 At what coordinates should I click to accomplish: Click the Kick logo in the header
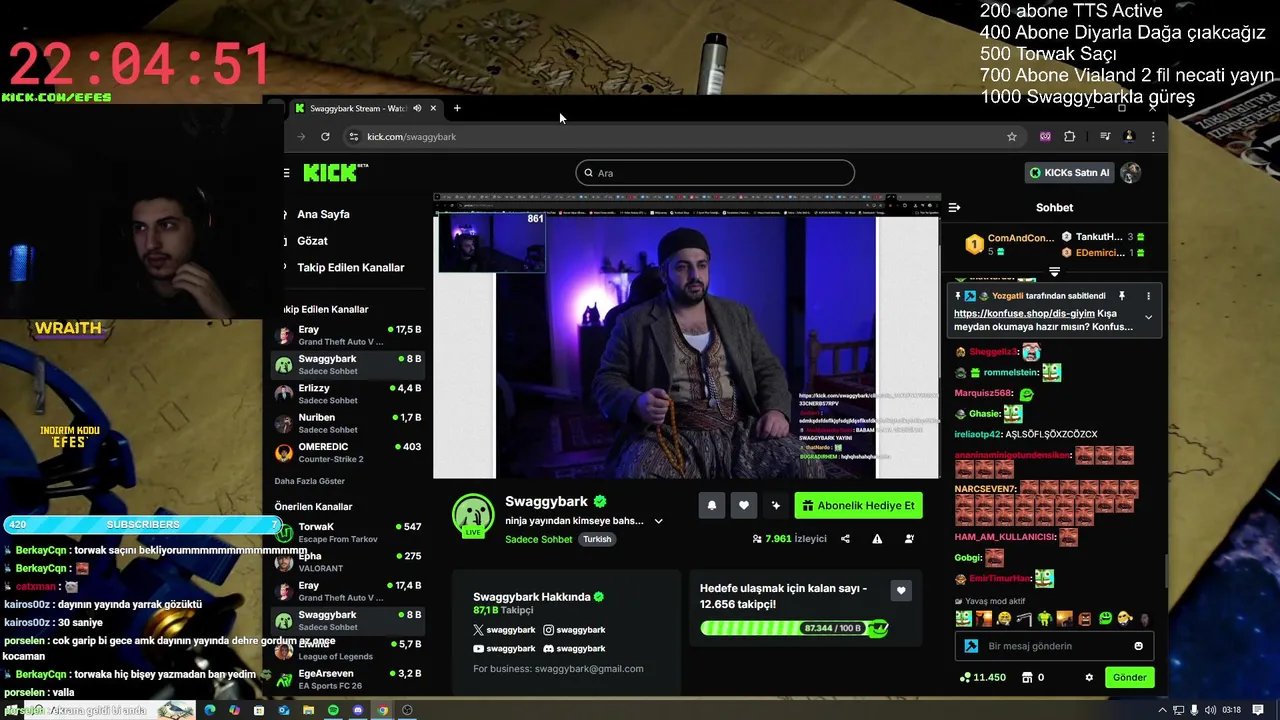pos(336,172)
